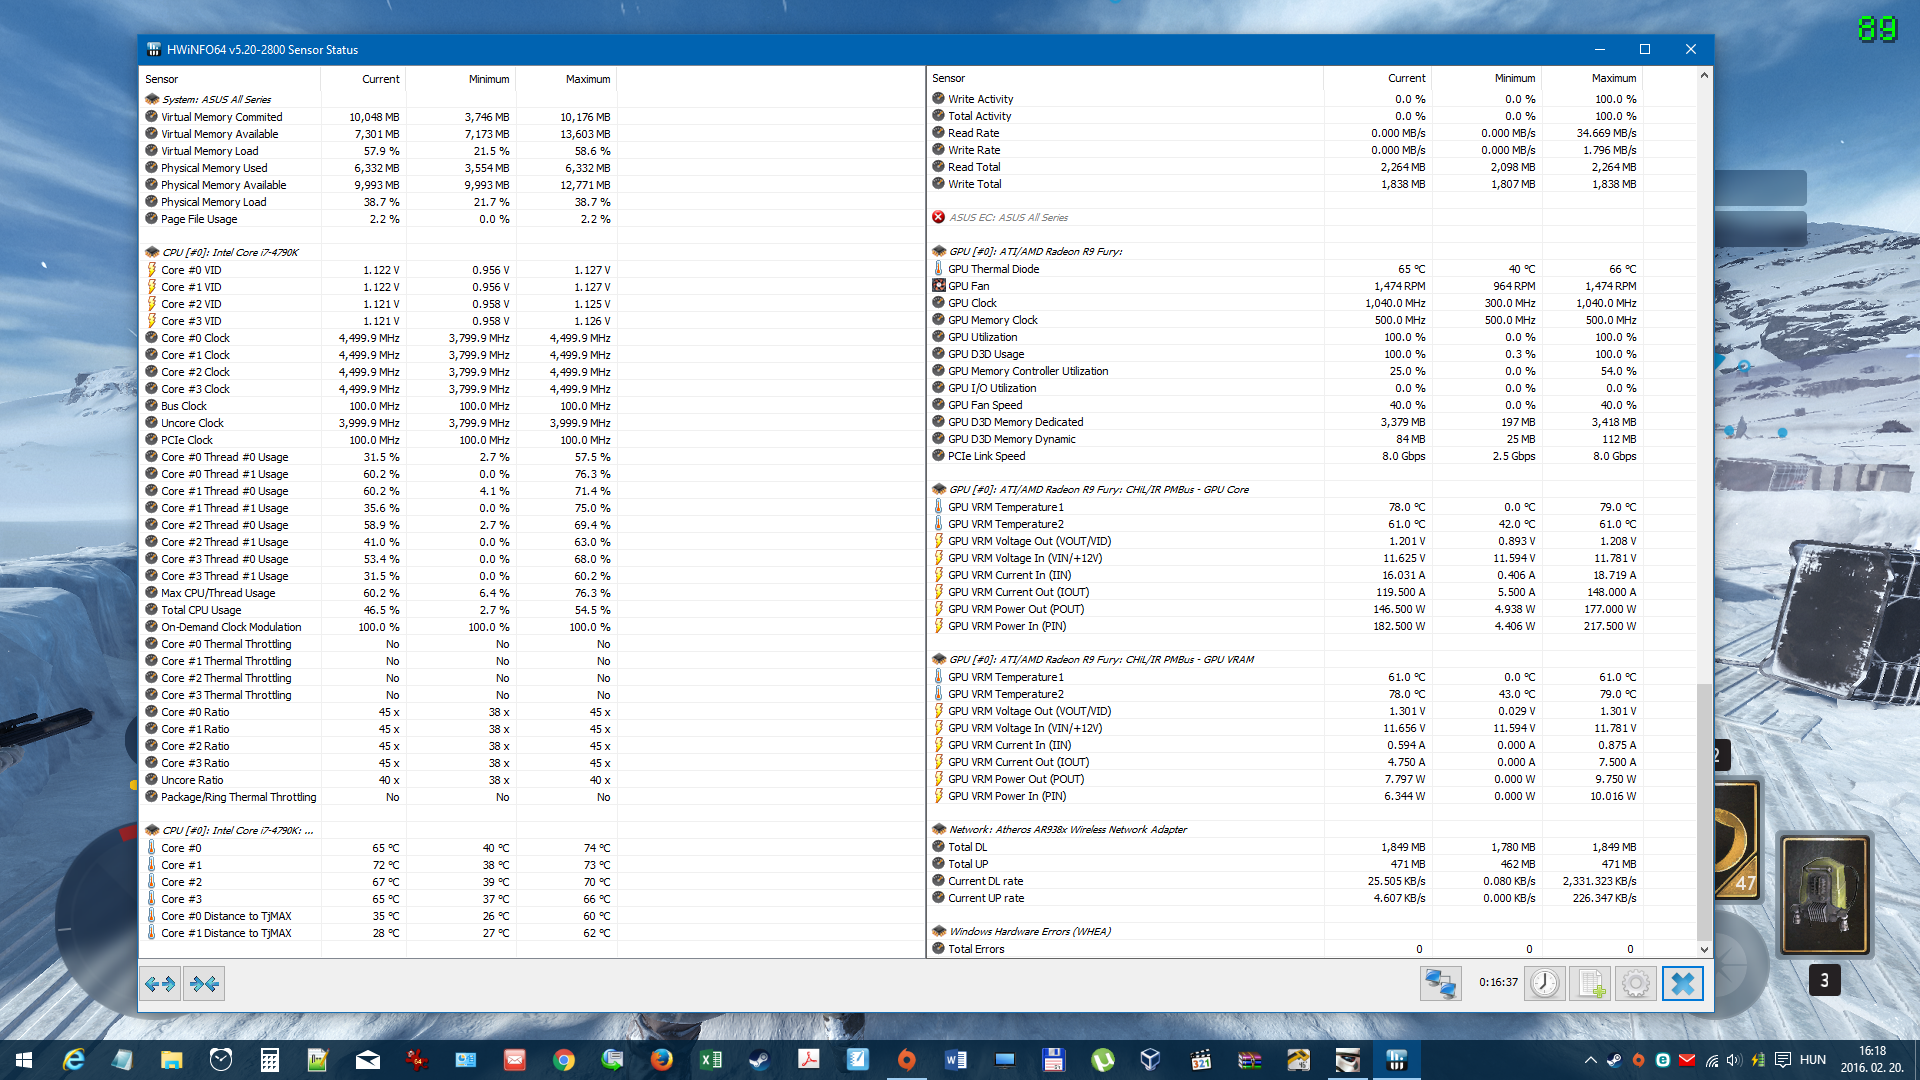
Task: Open remote sensor monitoring (networked computers icon)
Action: [x=1440, y=984]
